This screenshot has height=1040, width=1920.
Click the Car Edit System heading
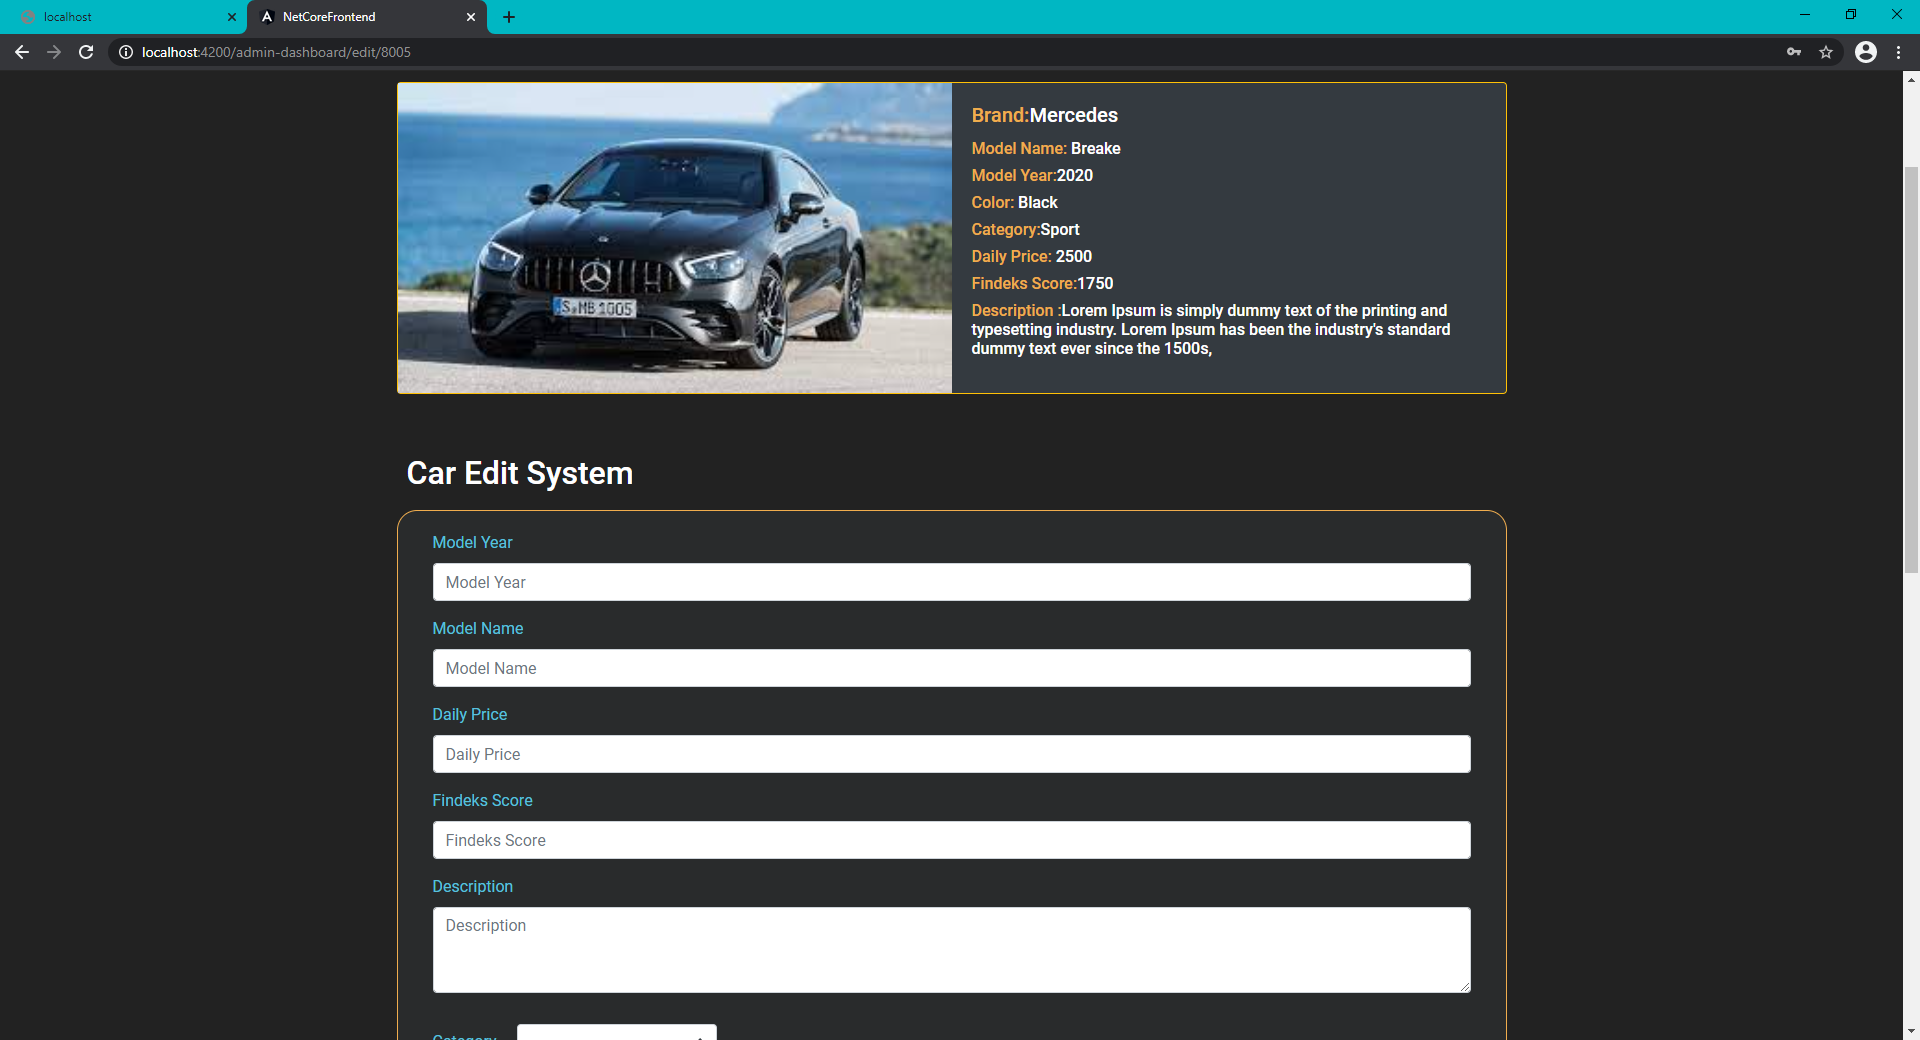(519, 473)
